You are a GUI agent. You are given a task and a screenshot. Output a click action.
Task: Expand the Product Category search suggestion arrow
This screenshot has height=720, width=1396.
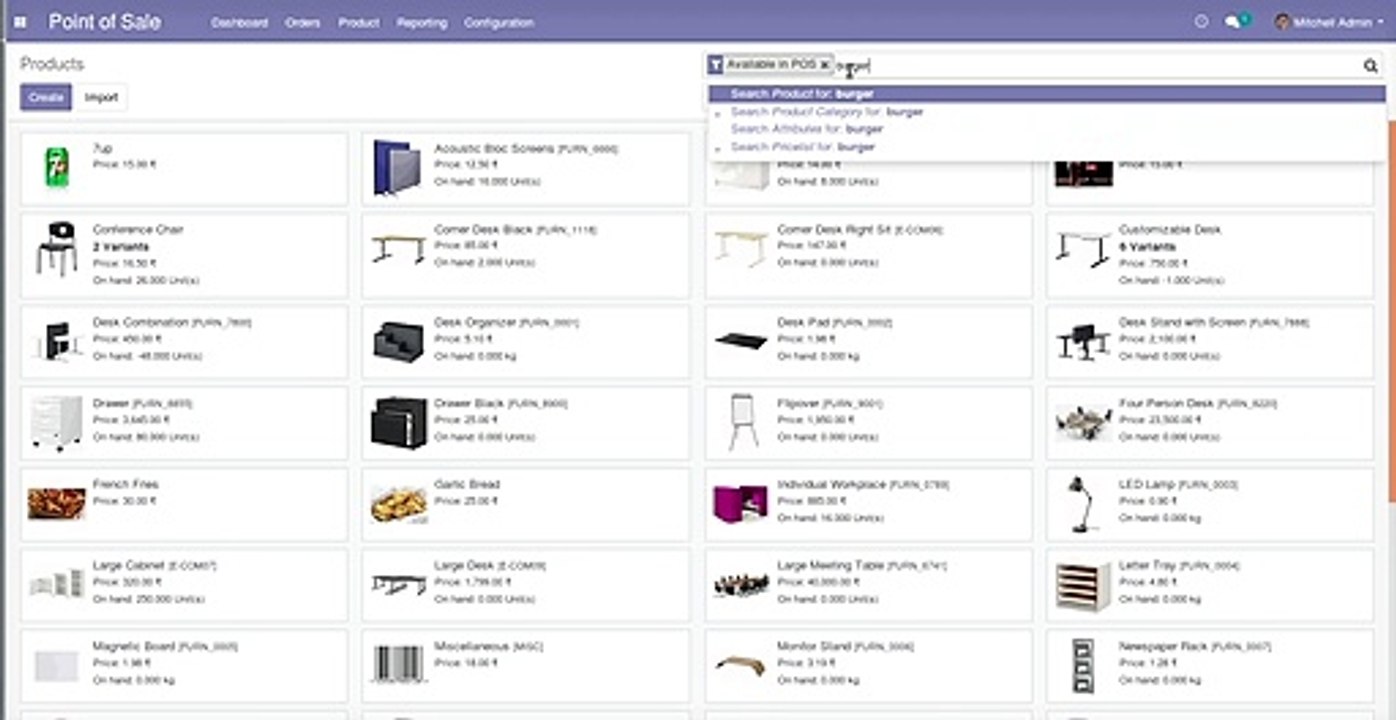[718, 113]
